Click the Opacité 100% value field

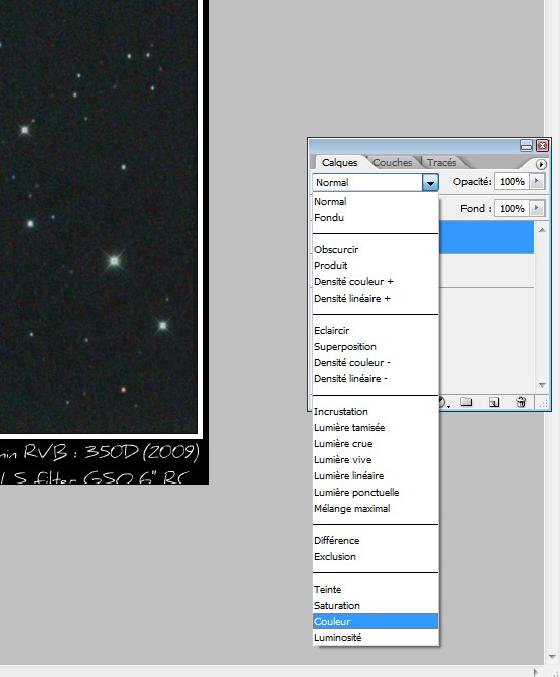pos(512,181)
